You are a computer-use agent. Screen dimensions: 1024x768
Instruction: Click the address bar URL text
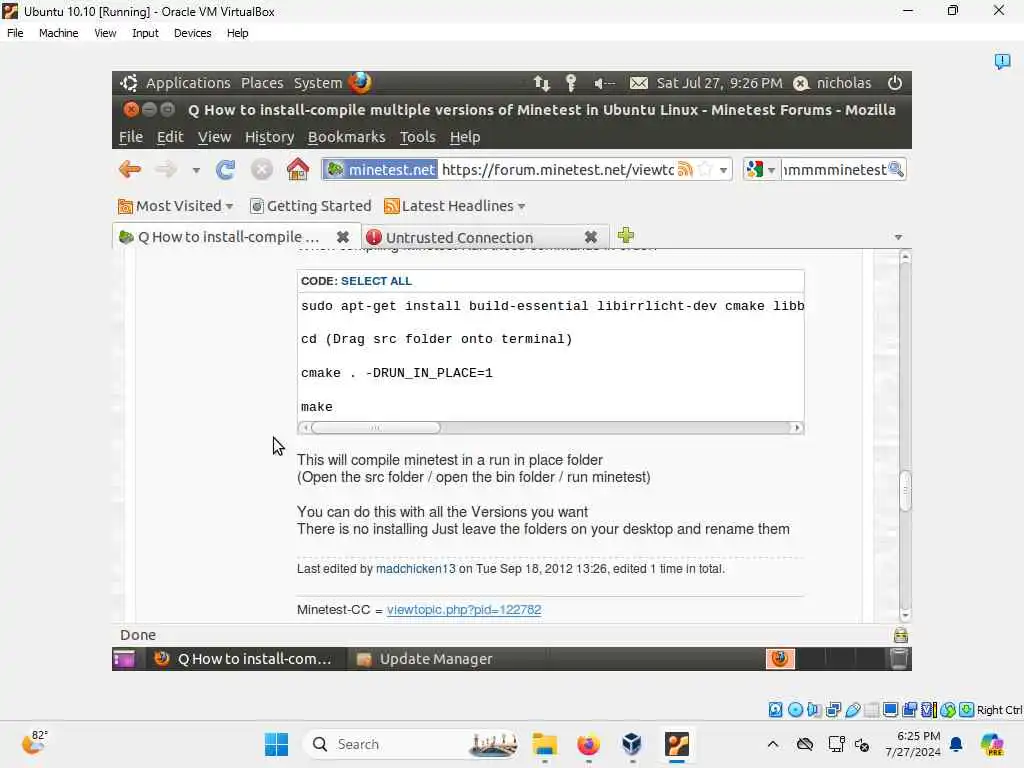[558, 170]
